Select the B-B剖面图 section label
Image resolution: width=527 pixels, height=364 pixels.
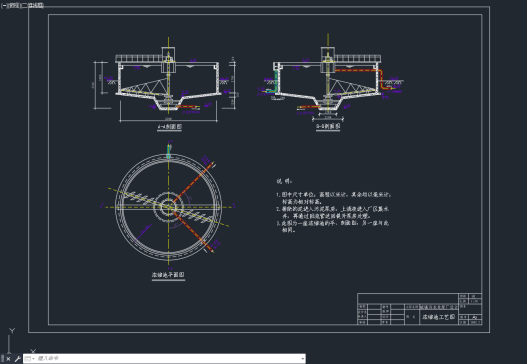click(328, 126)
